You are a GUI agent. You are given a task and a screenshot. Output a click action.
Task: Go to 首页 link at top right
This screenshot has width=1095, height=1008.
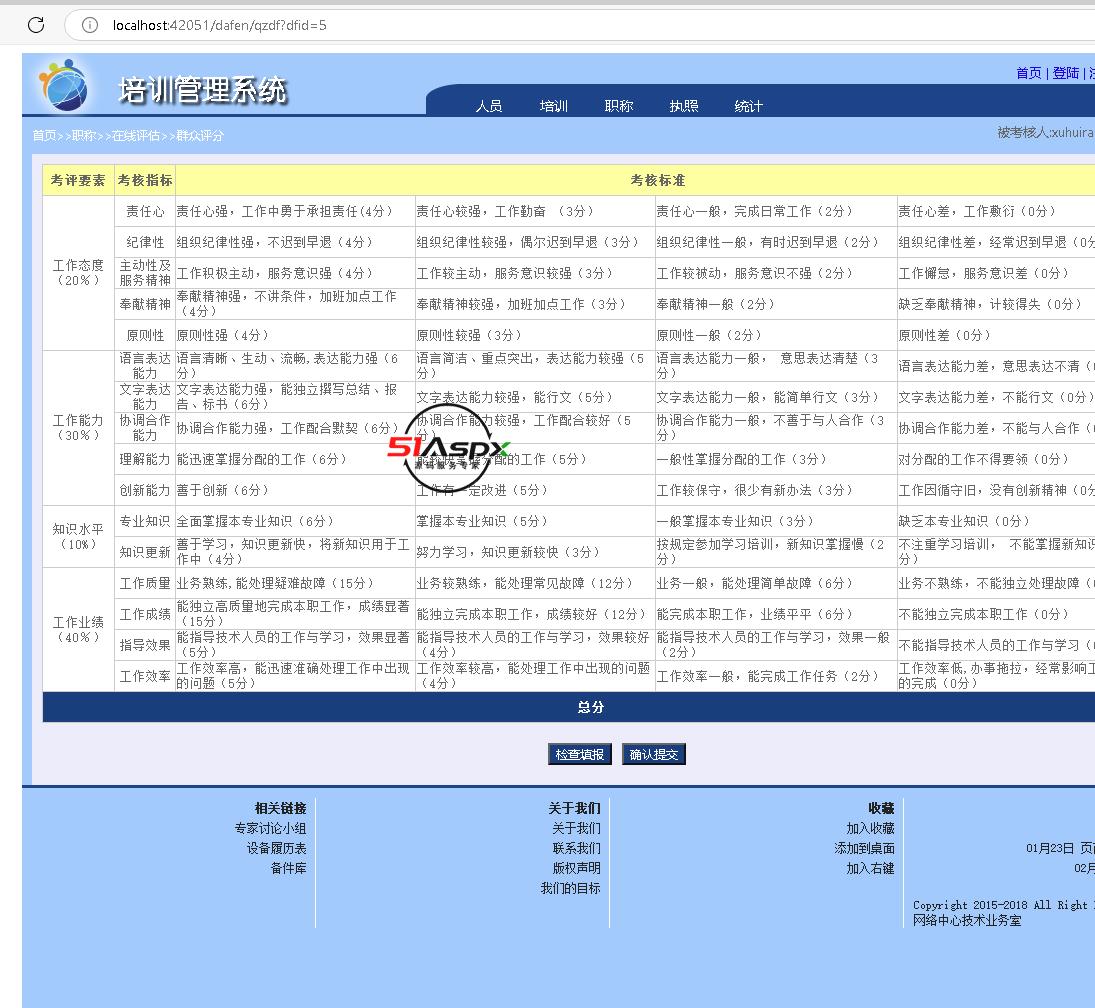[x=1029, y=73]
